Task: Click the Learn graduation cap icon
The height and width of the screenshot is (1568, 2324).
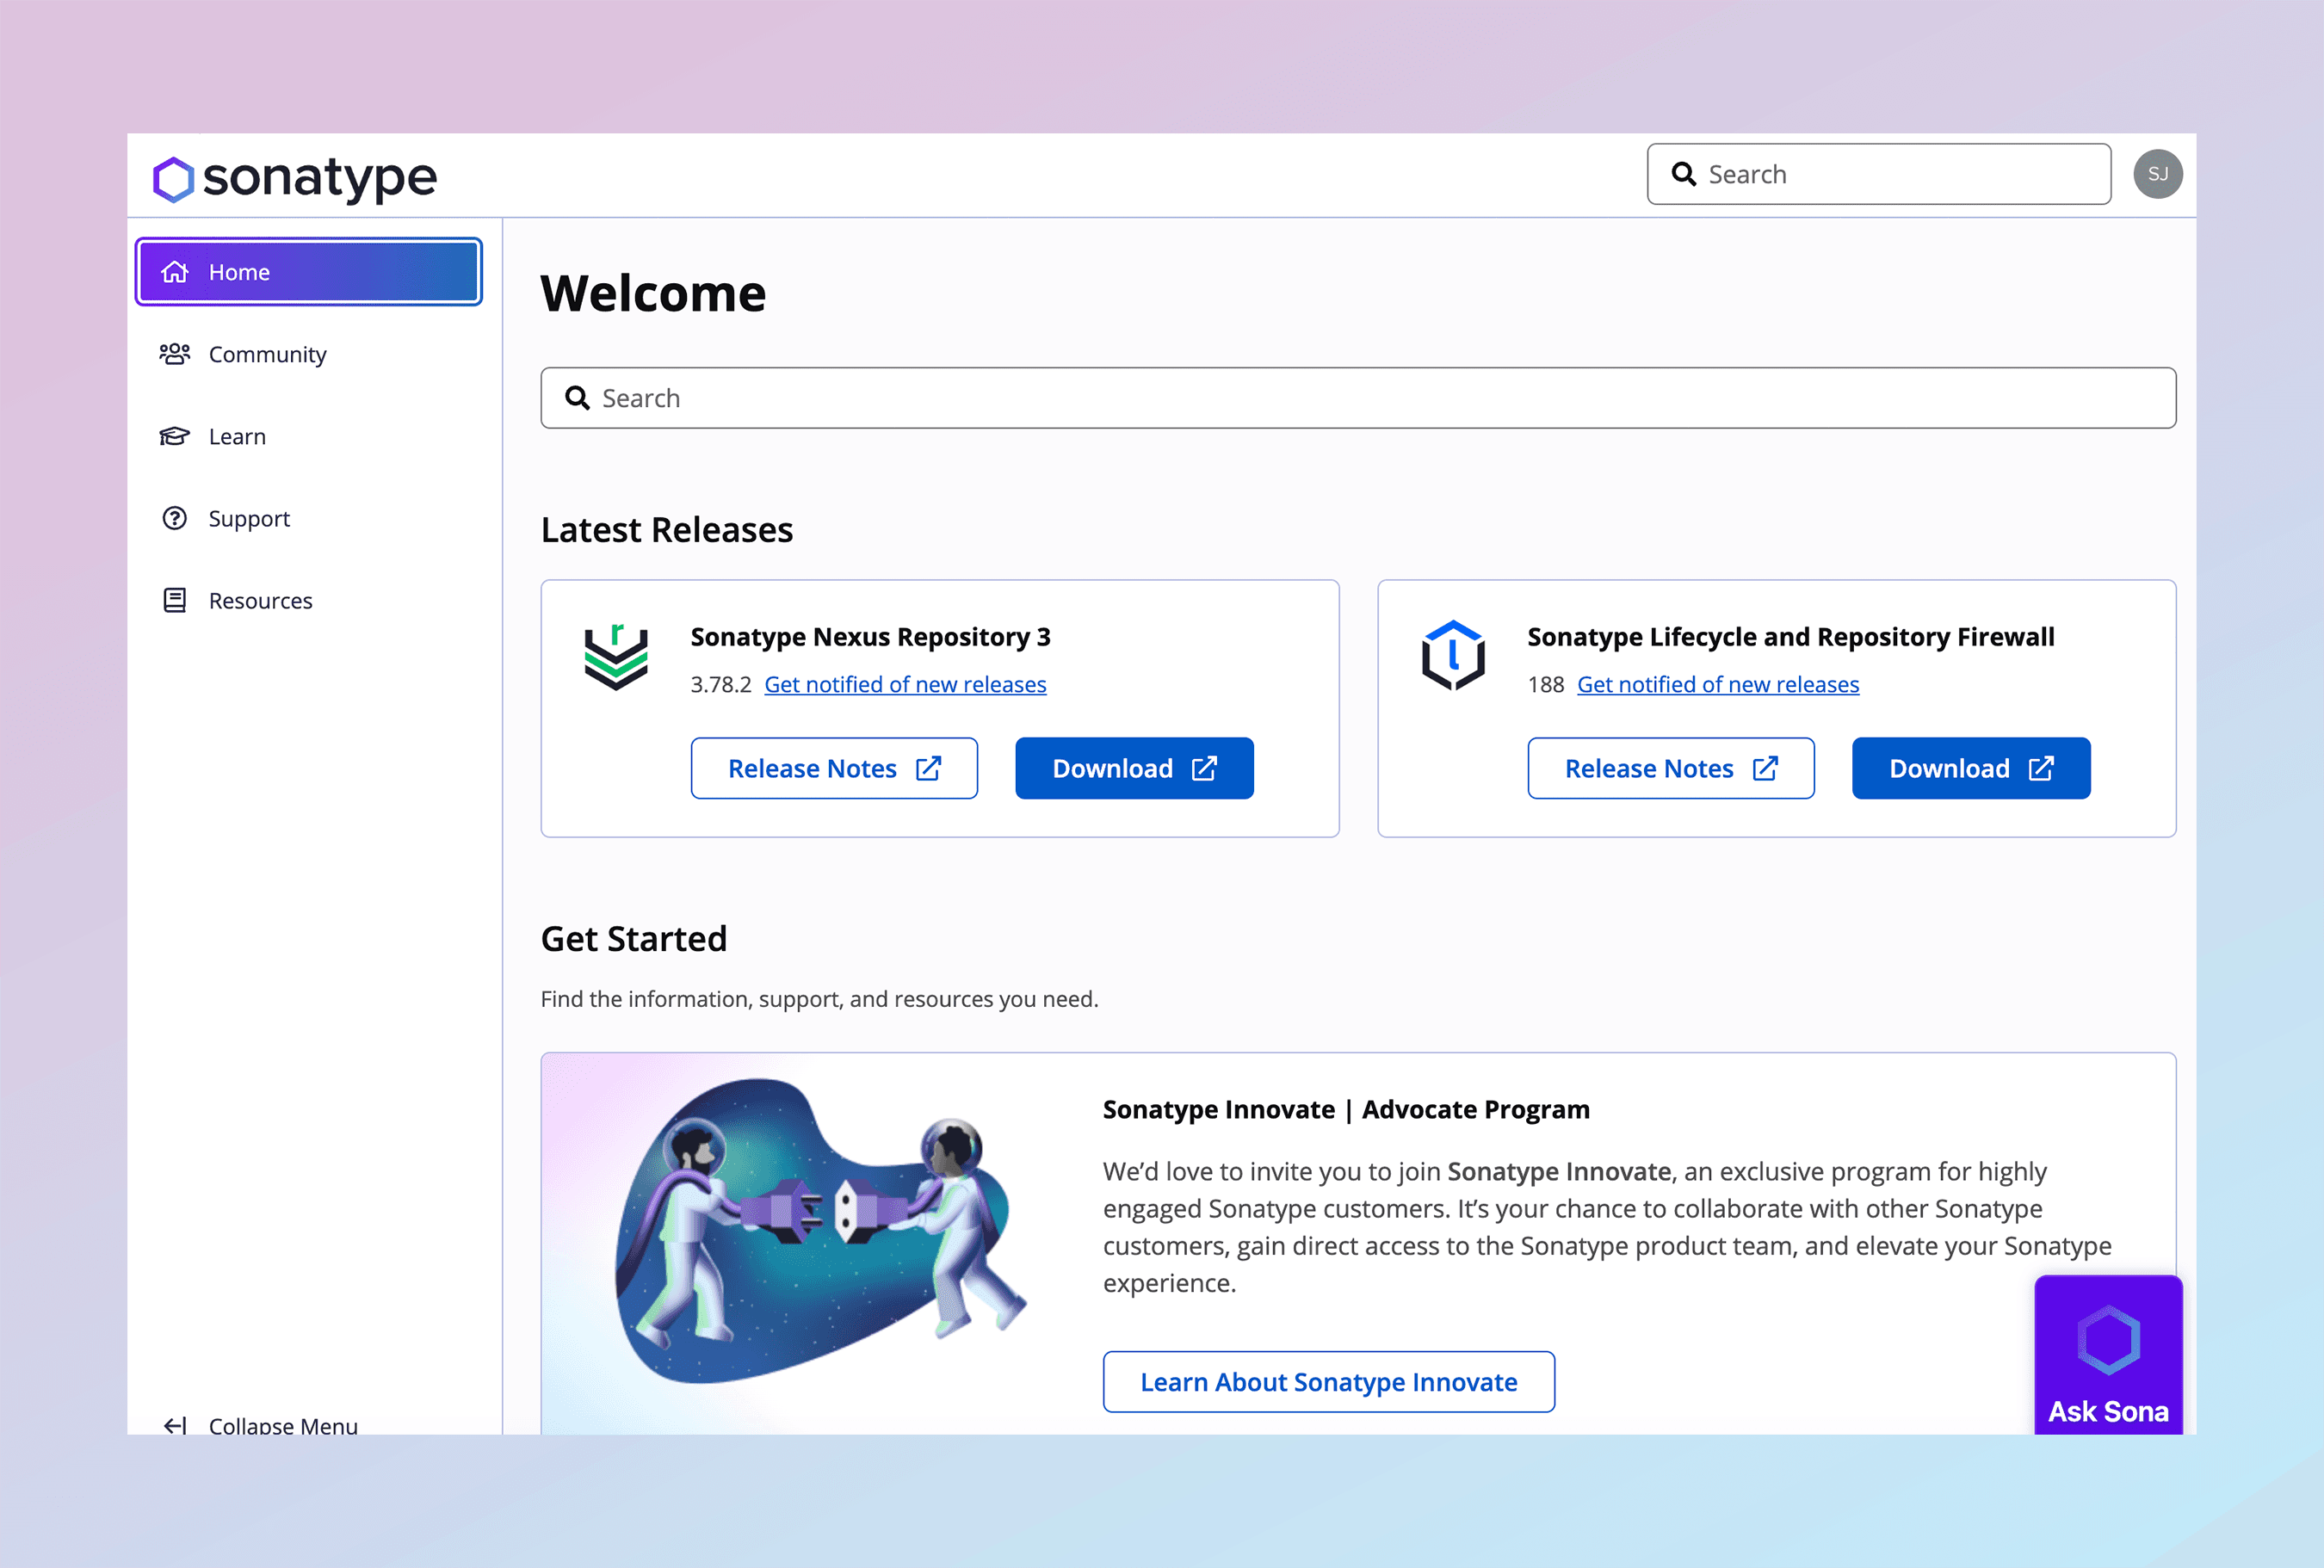Action: click(x=175, y=436)
